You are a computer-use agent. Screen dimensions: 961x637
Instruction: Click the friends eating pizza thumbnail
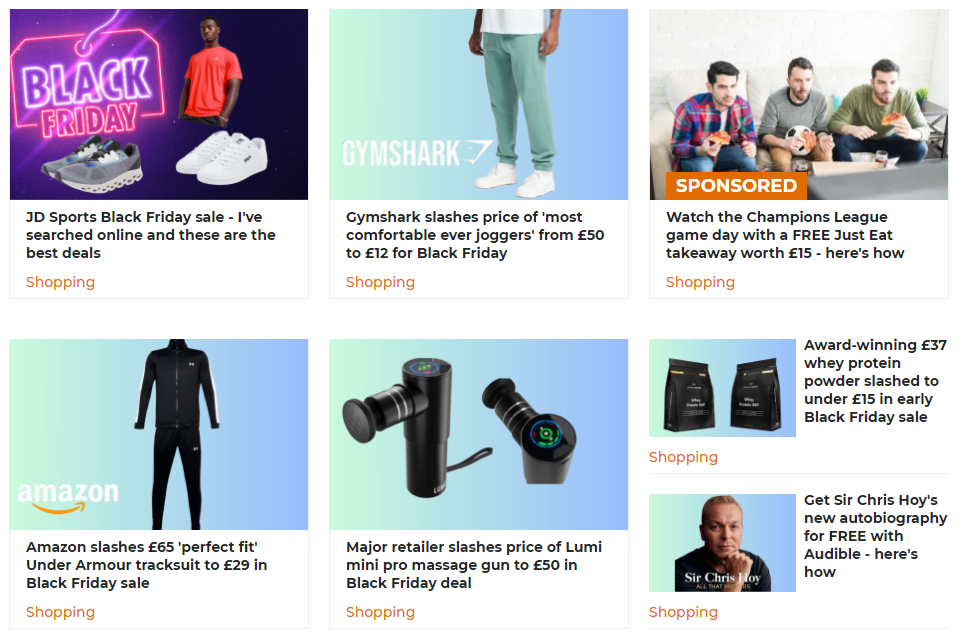coord(799,104)
